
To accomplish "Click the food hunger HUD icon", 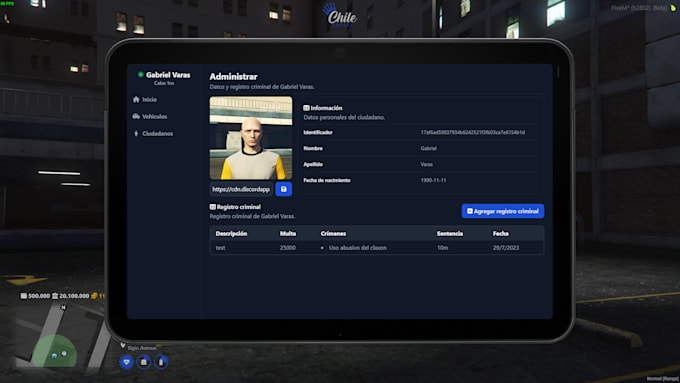I will (144, 362).
